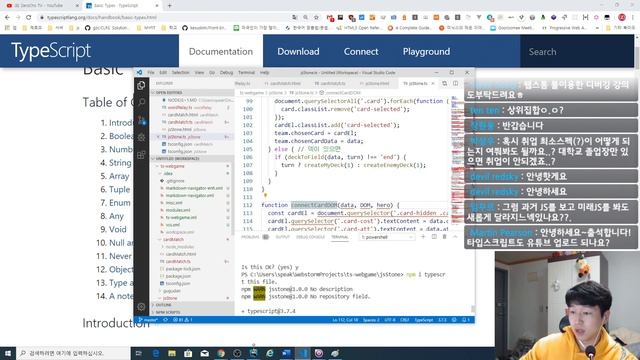
Task: Open the Debug menu in VS Code
Action: click(226, 72)
